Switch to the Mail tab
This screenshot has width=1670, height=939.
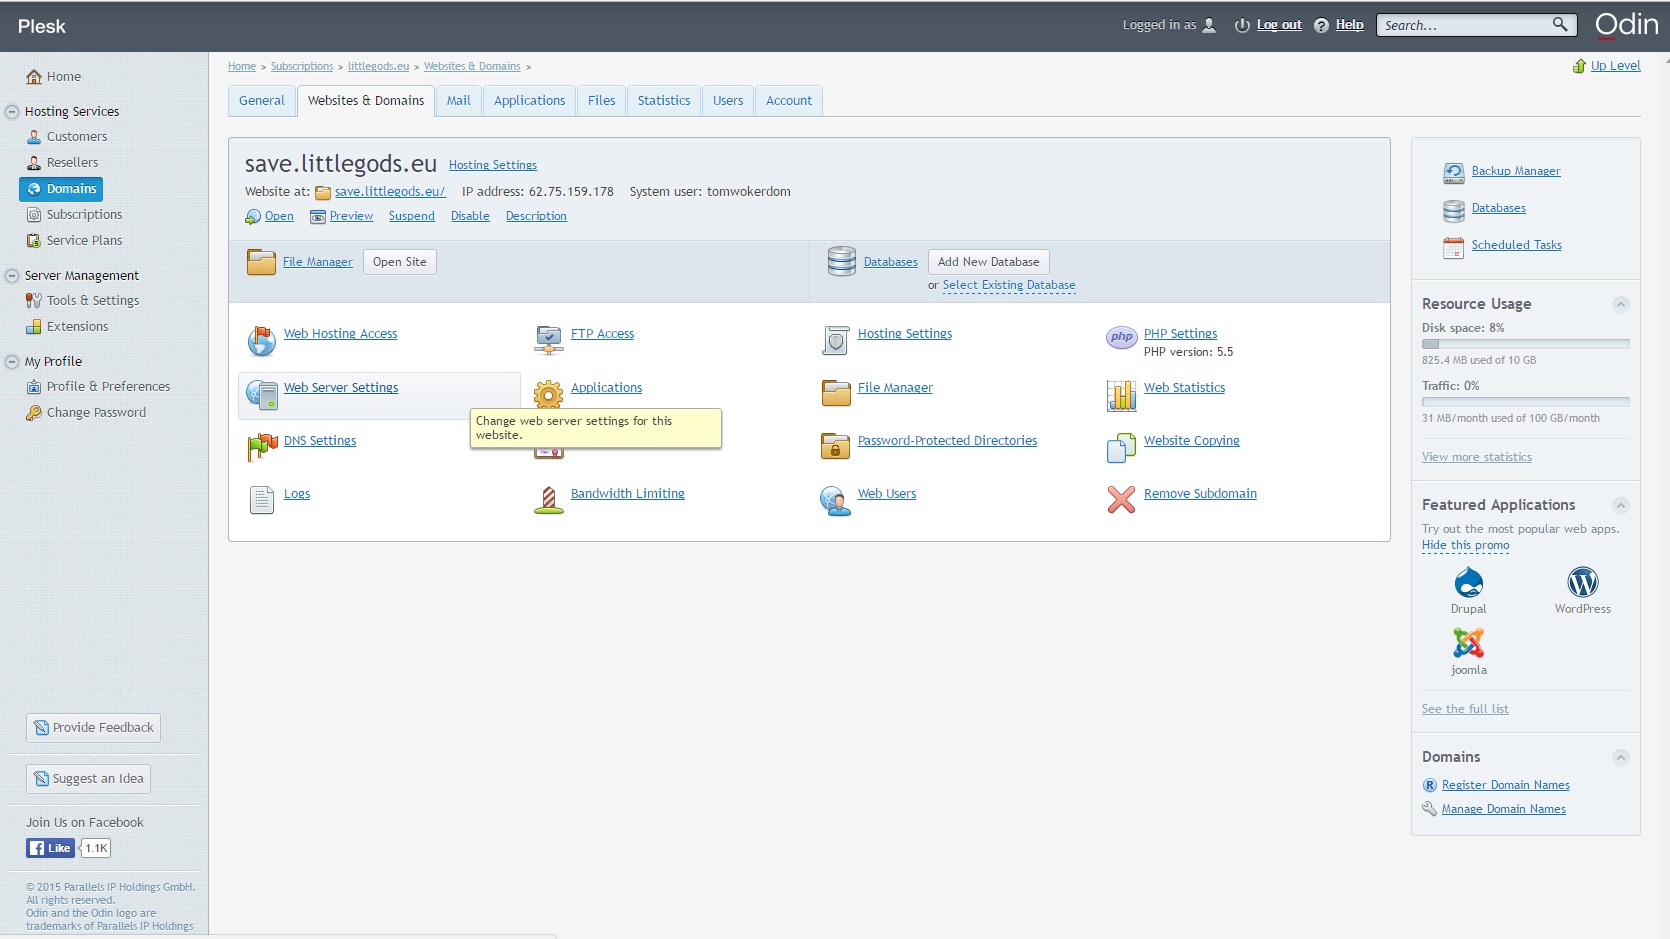click(x=458, y=101)
